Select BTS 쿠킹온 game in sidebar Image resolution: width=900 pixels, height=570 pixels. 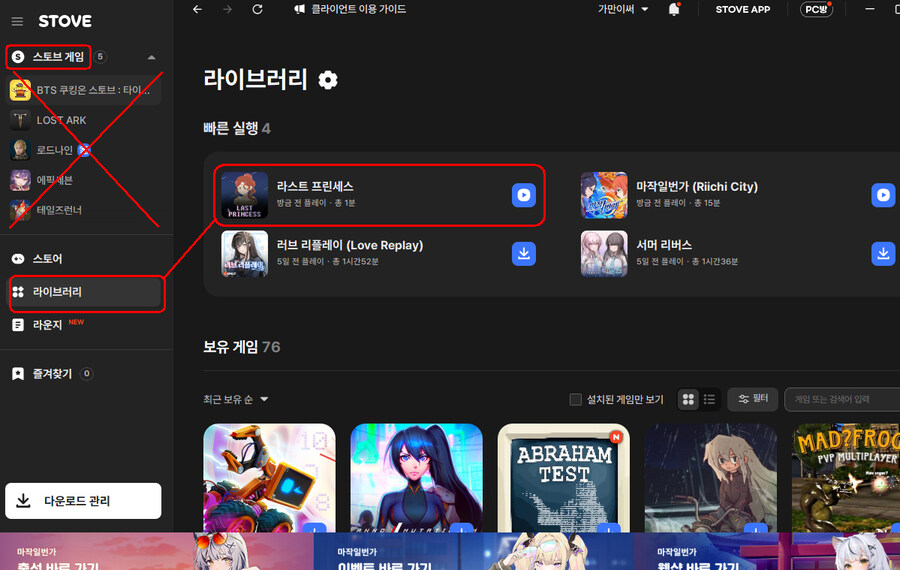coord(84,90)
